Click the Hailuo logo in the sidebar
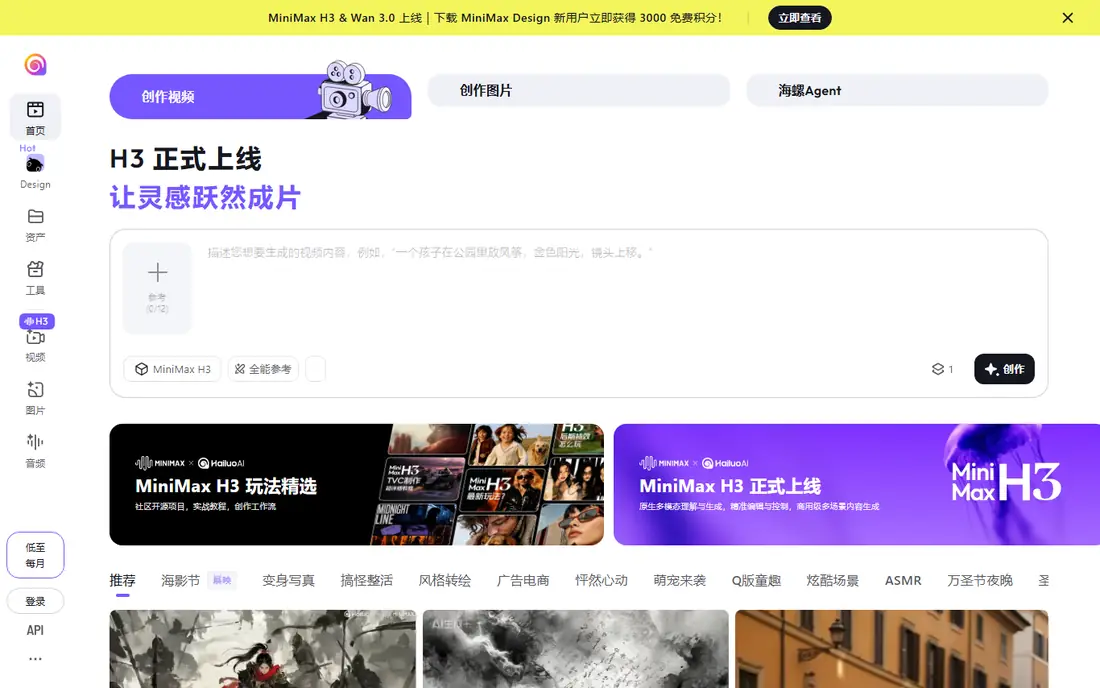Viewport: 1100px width, 688px height. (35, 65)
